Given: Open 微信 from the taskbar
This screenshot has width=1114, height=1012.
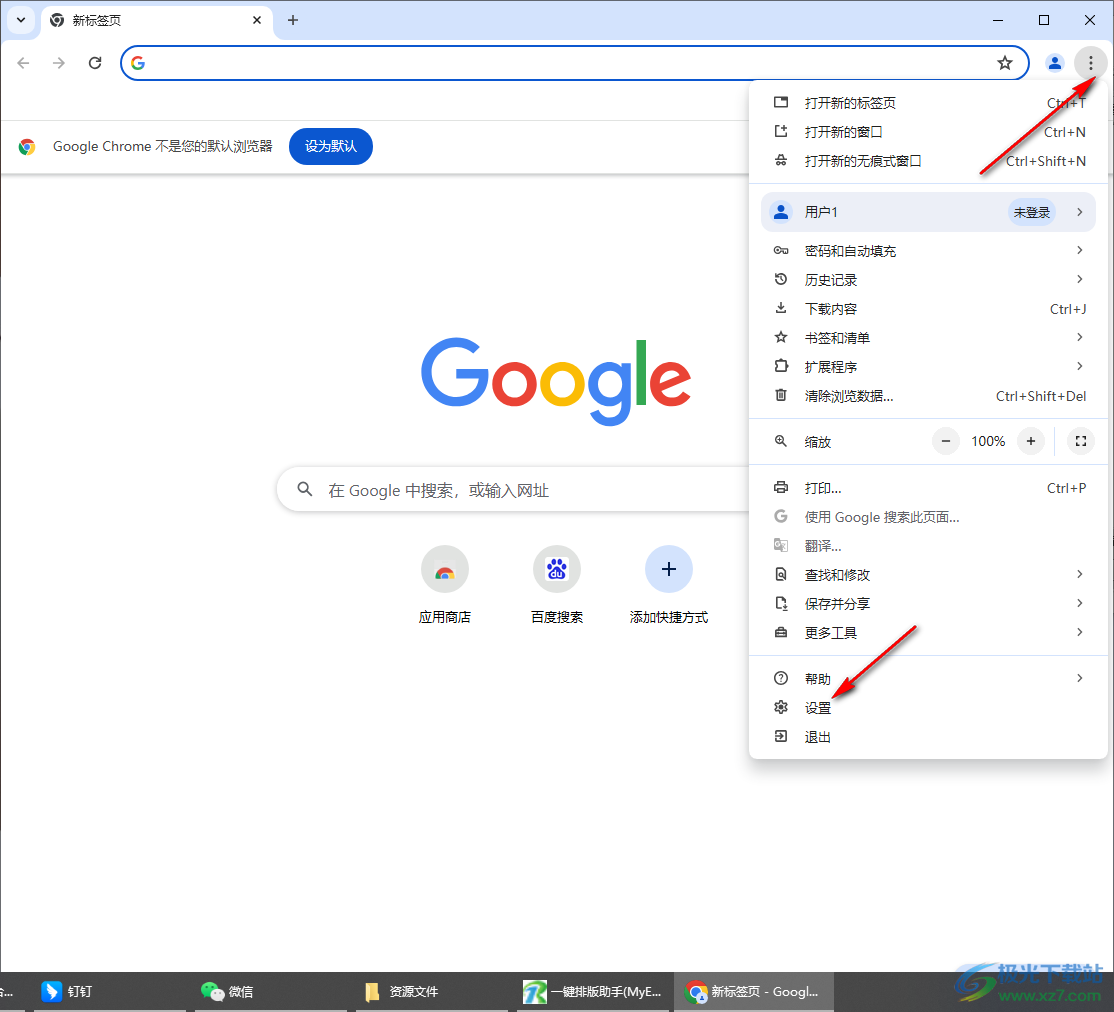Looking at the screenshot, I should [x=271, y=991].
